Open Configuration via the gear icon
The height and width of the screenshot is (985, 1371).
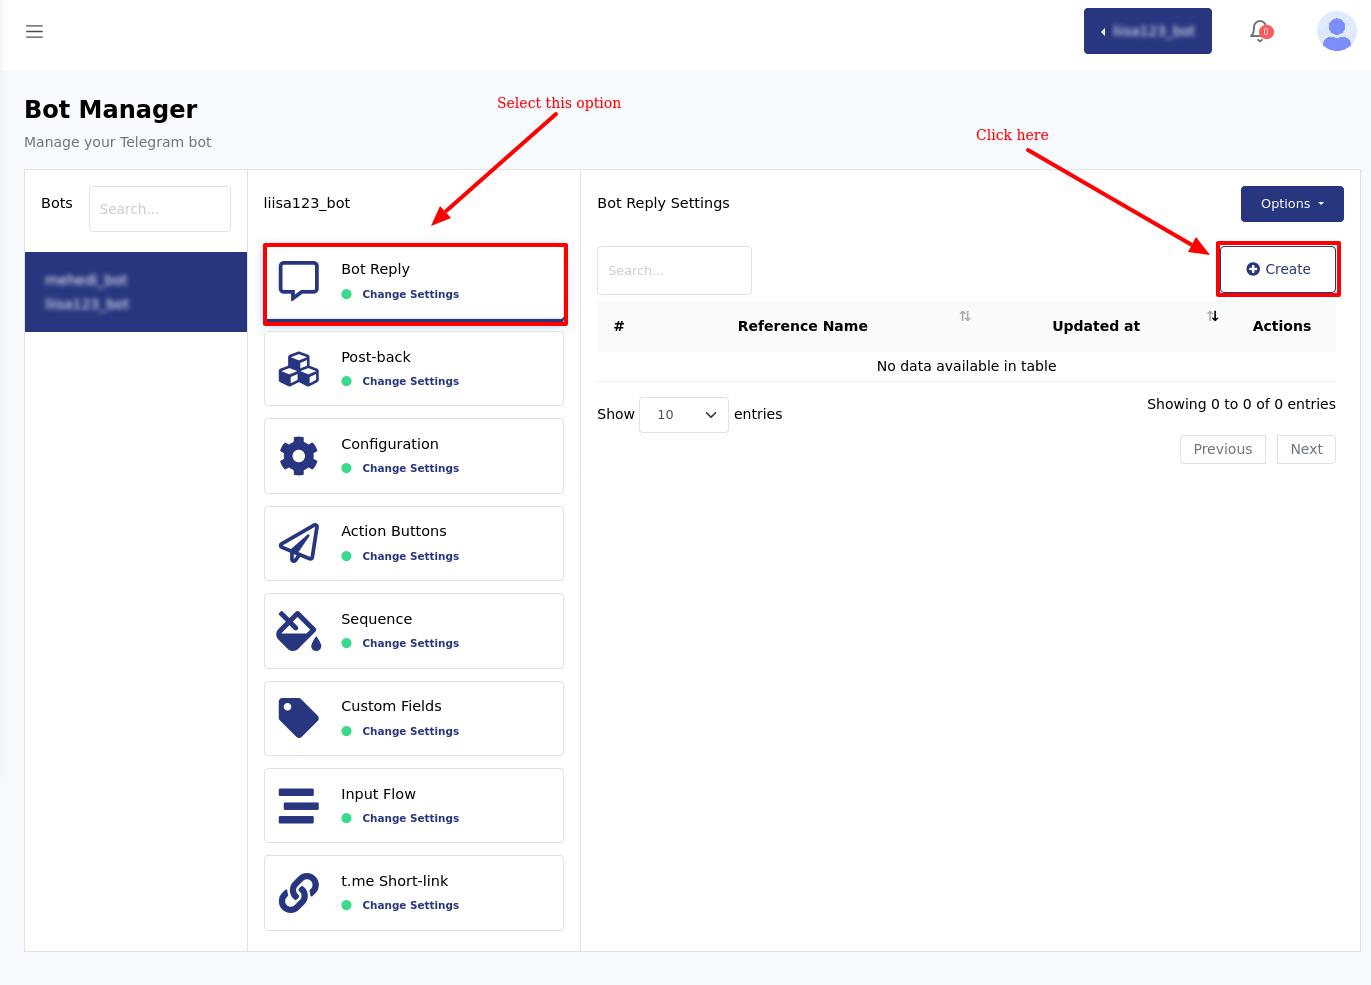297,455
